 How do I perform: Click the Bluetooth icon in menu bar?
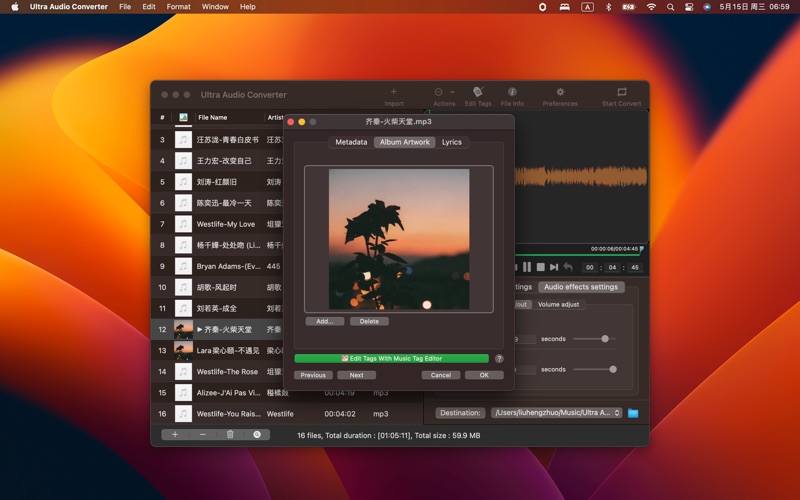pos(608,7)
